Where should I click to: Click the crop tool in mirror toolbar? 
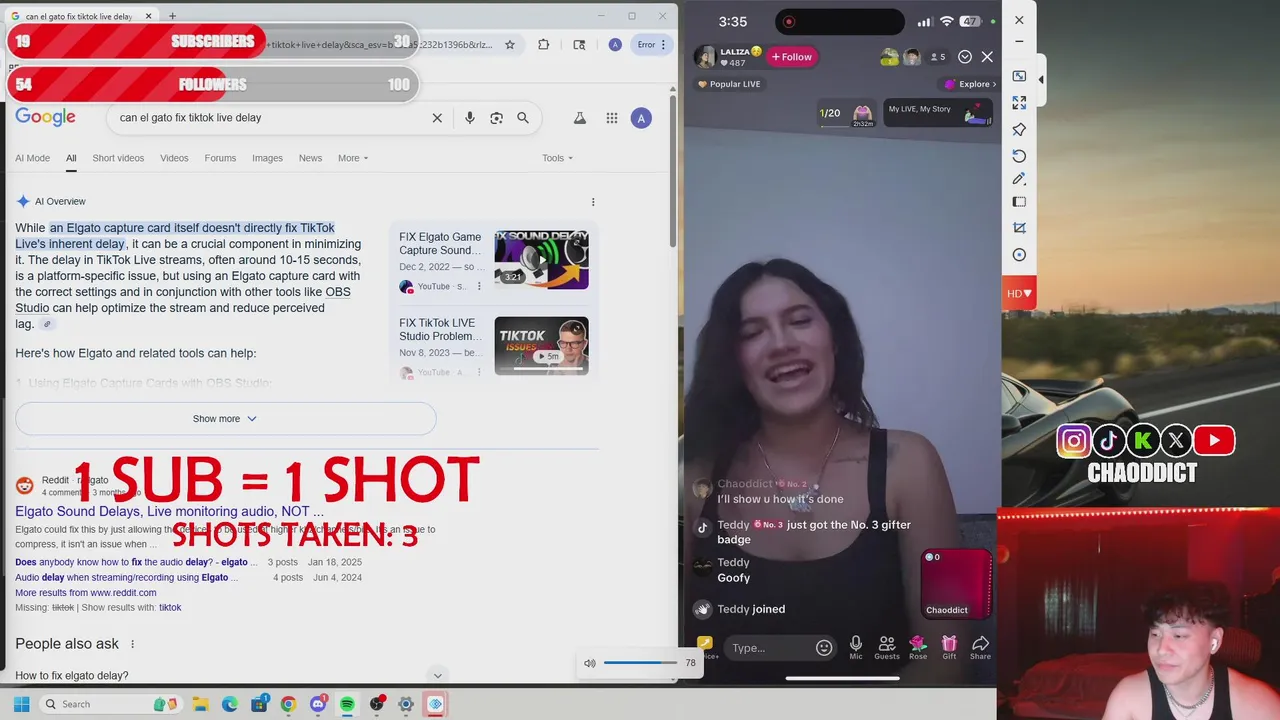coord(1019,228)
